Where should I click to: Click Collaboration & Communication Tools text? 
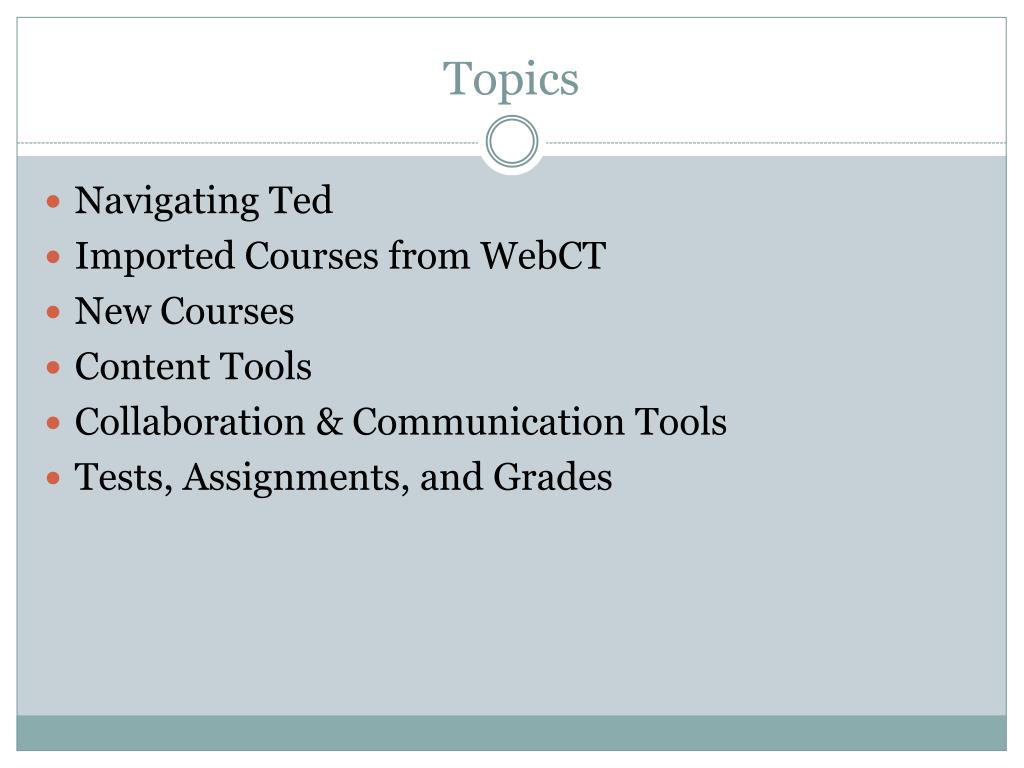coord(400,422)
